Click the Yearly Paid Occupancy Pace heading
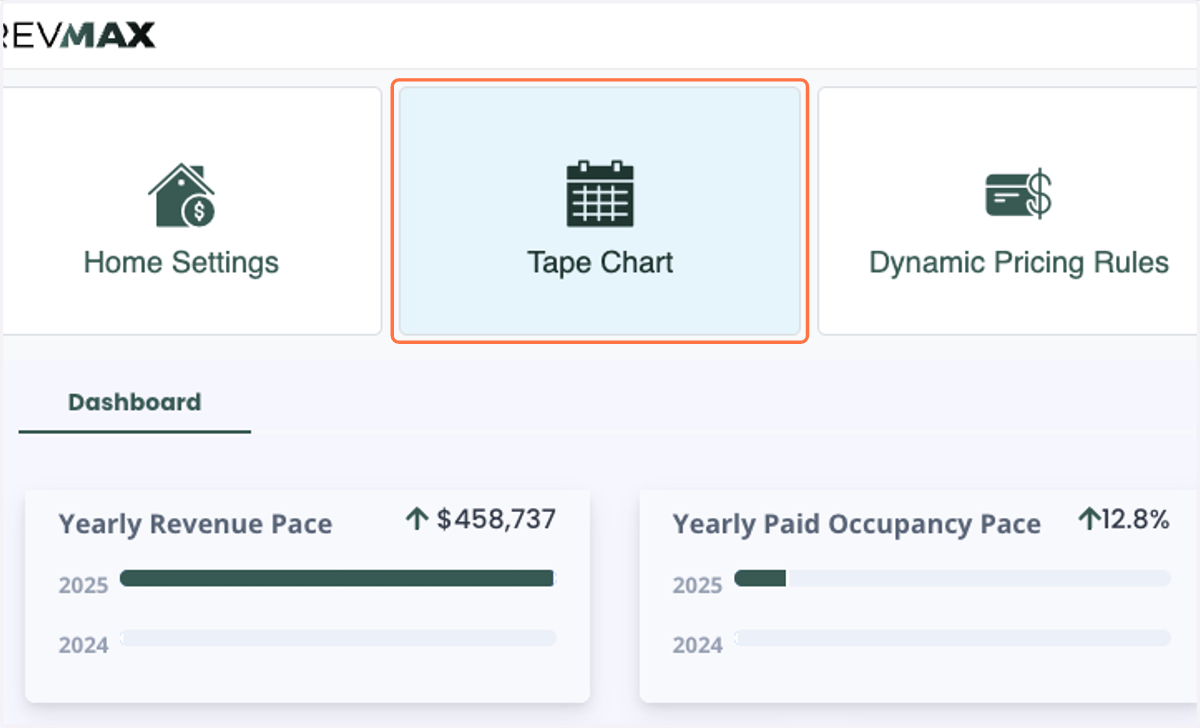Screen dimensions: 1200x728 click(856, 524)
